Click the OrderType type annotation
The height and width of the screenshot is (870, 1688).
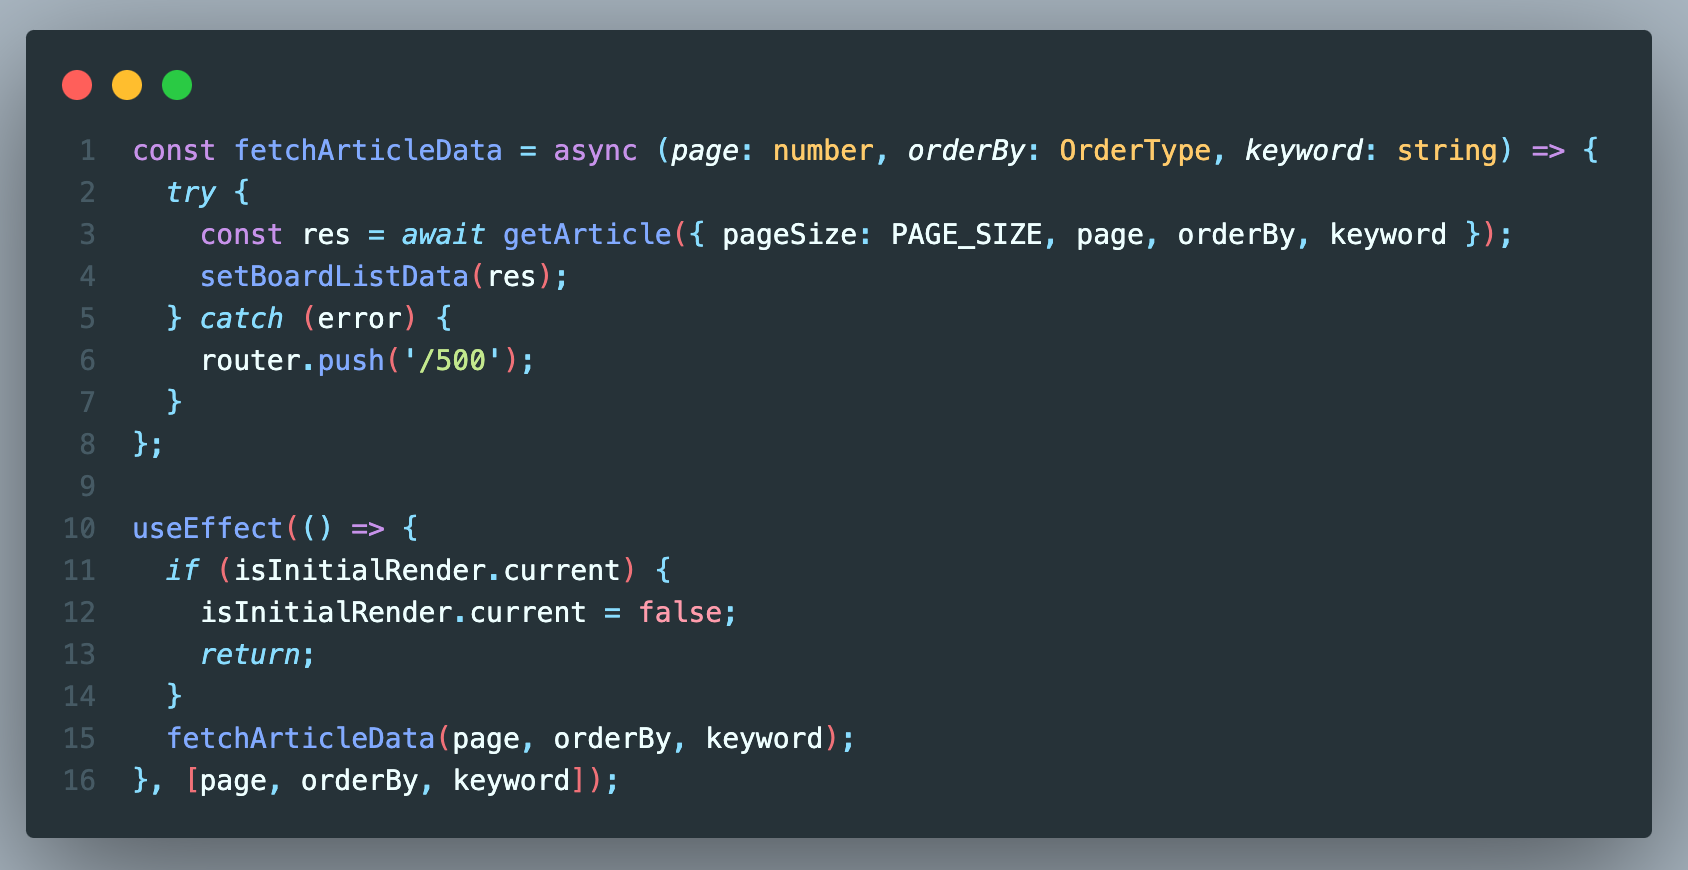pos(1135,150)
